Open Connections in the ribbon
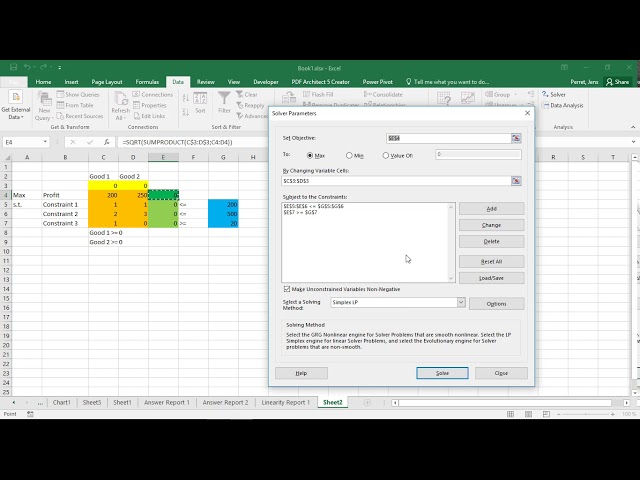The image size is (640, 480). click(x=153, y=94)
